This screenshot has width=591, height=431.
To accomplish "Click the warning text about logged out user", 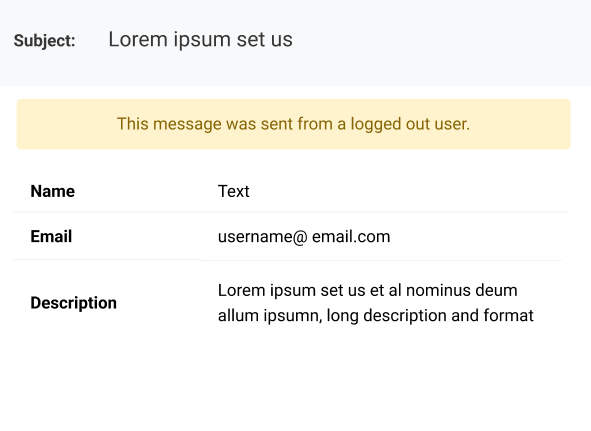I will [x=294, y=124].
